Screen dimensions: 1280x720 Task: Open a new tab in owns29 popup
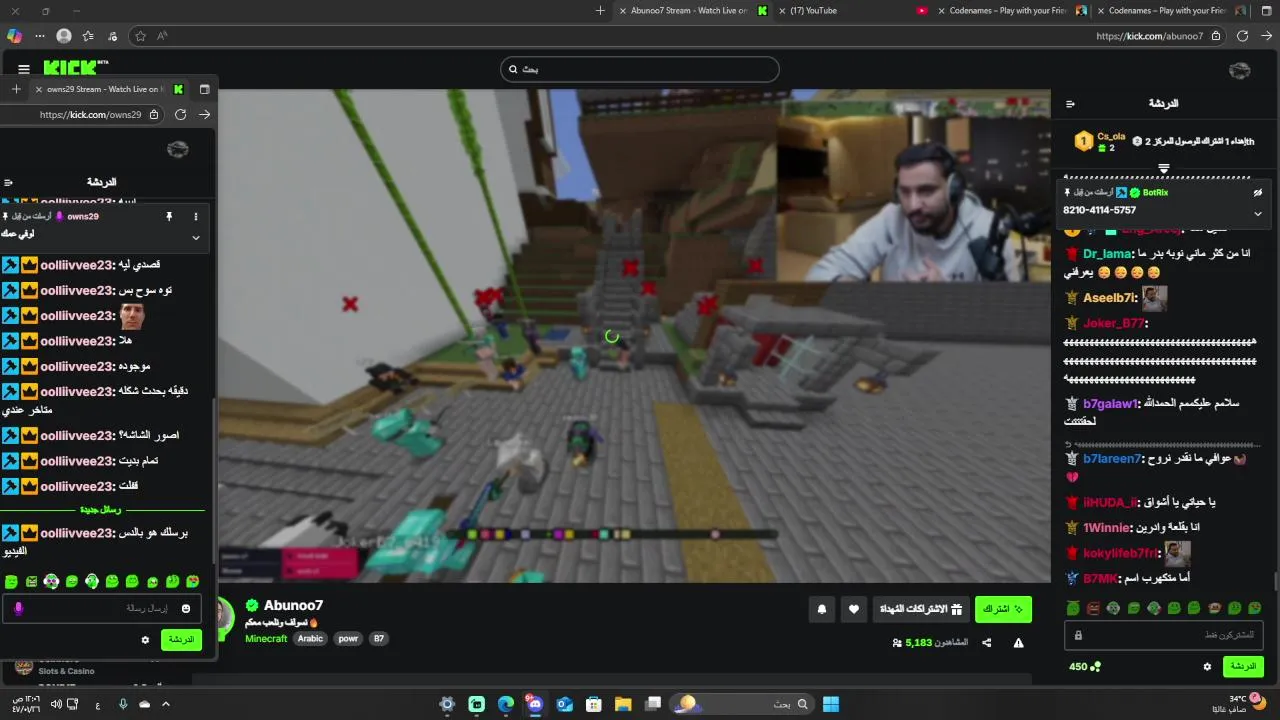(16, 89)
